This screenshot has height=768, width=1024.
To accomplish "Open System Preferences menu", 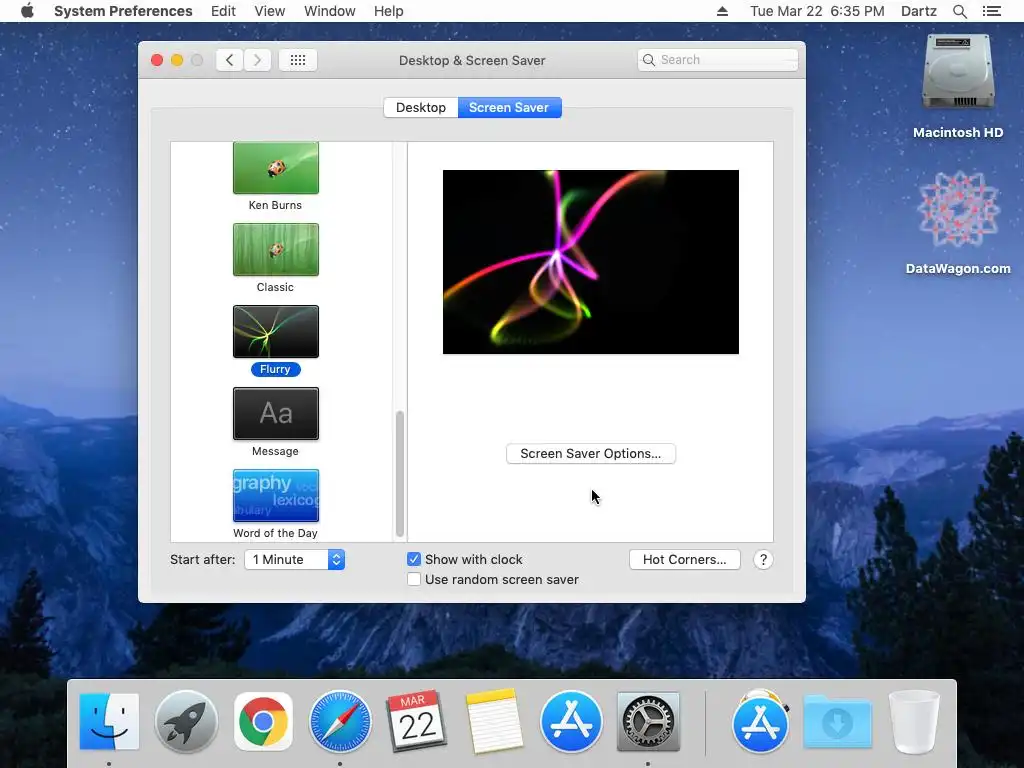I will coord(123,11).
